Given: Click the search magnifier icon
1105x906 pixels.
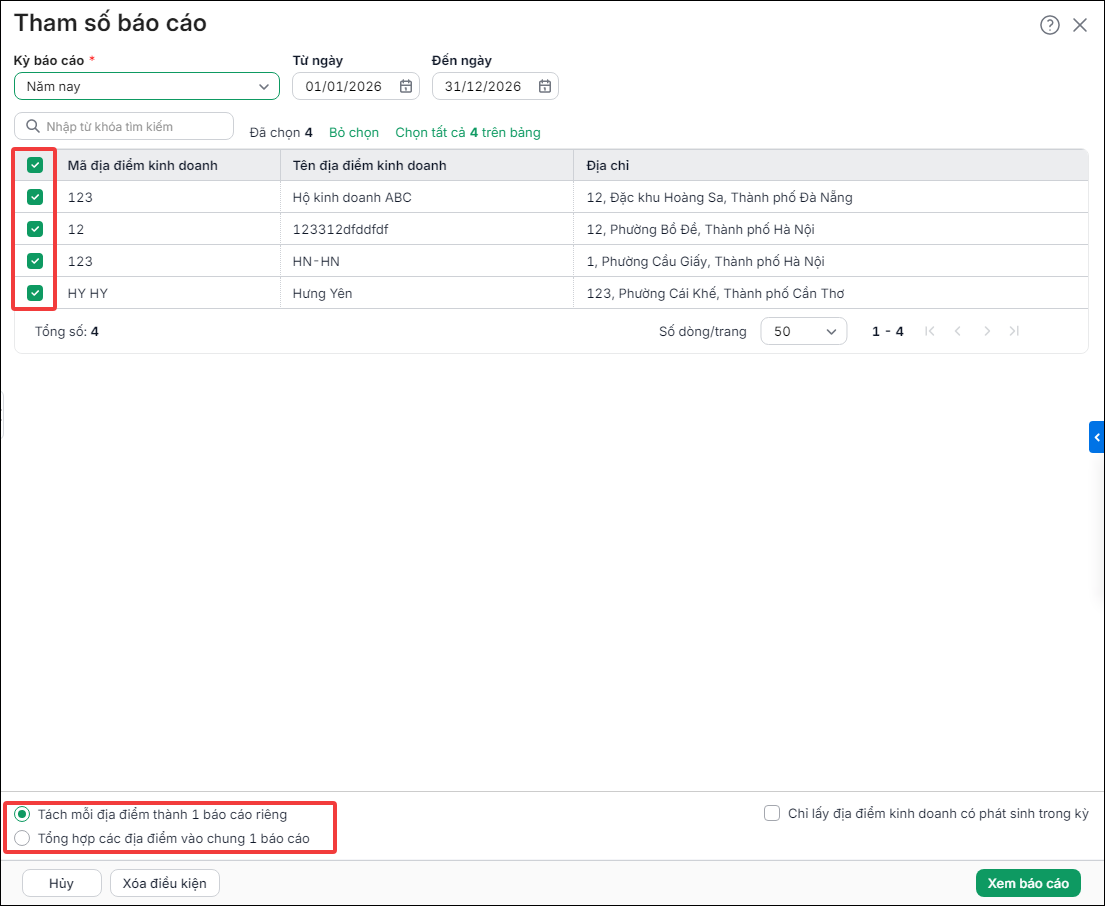Looking at the screenshot, I should tap(32, 126).
